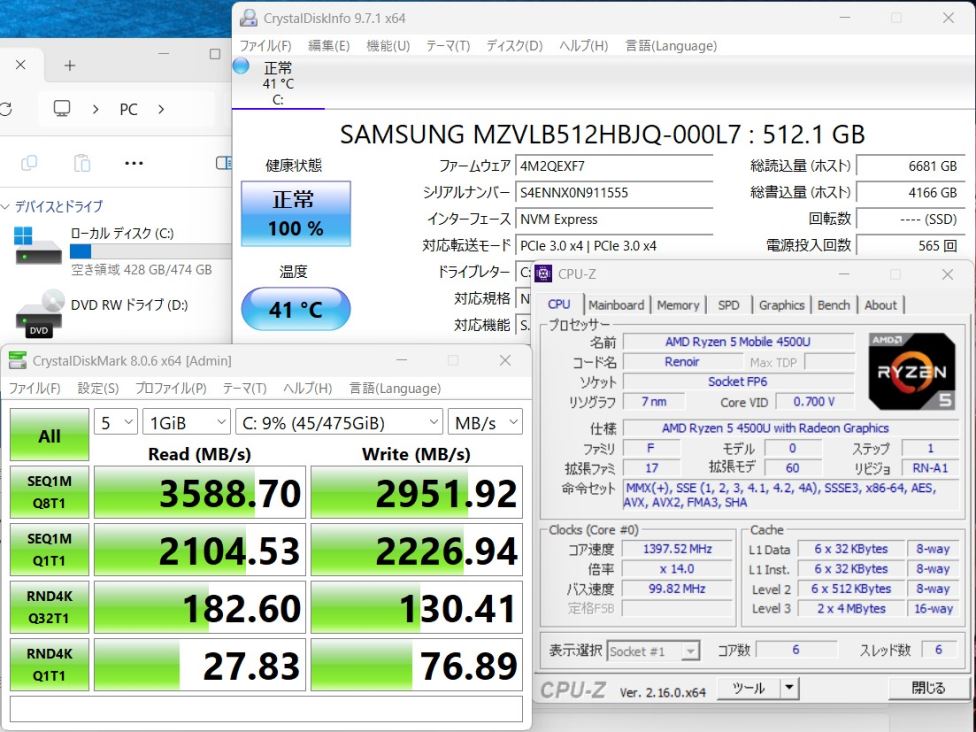Click the Explorer refresh icon
The height and width of the screenshot is (732, 976).
(6, 109)
